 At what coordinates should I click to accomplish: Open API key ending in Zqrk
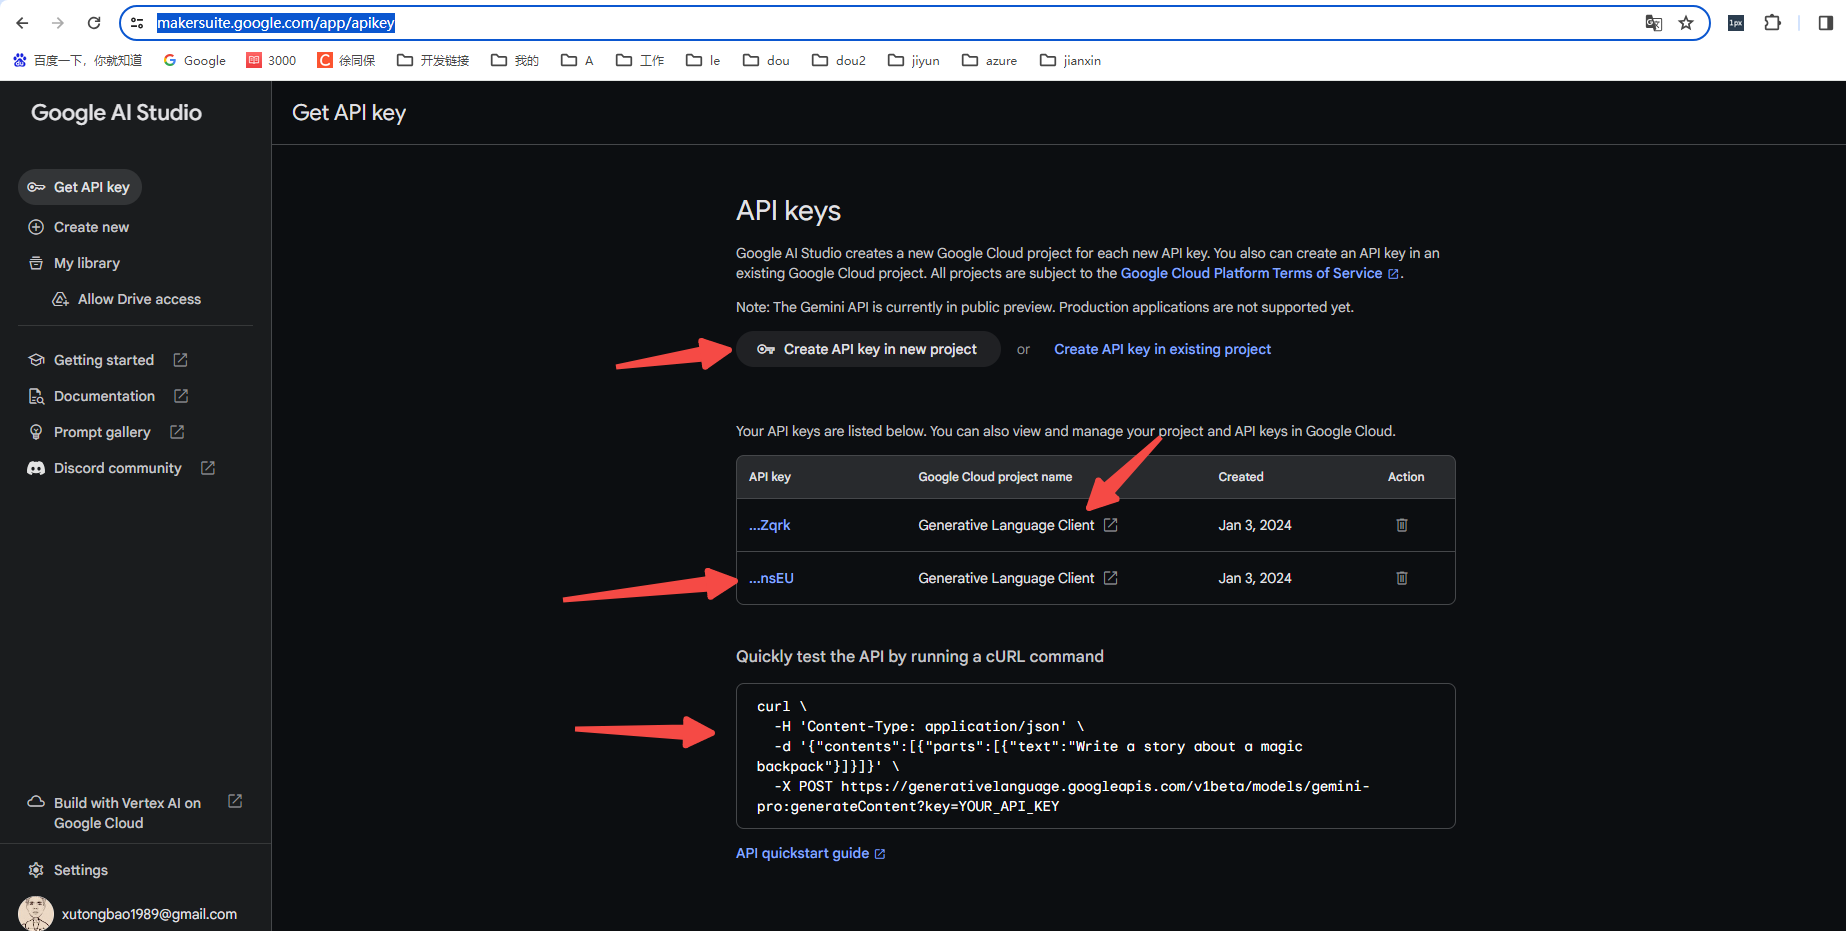coord(770,525)
